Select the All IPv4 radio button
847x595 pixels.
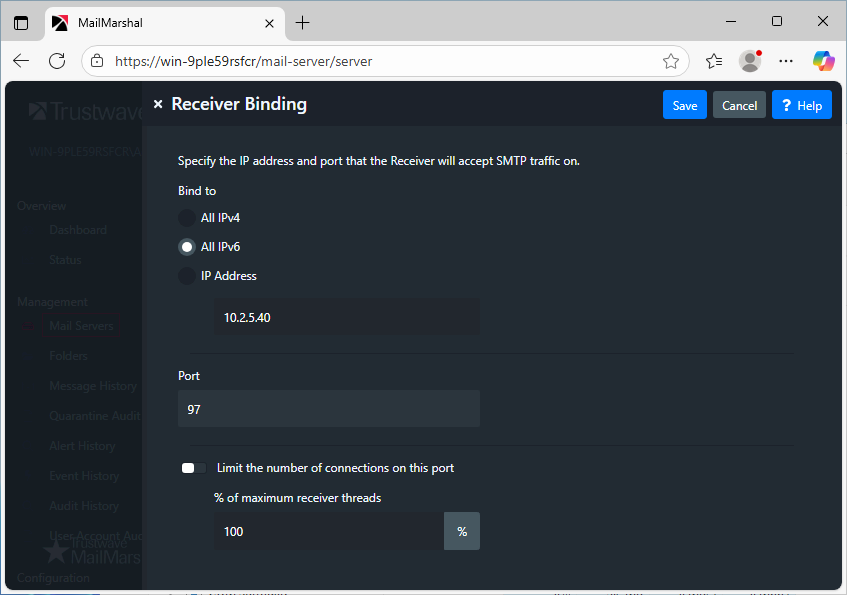(187, 217)
